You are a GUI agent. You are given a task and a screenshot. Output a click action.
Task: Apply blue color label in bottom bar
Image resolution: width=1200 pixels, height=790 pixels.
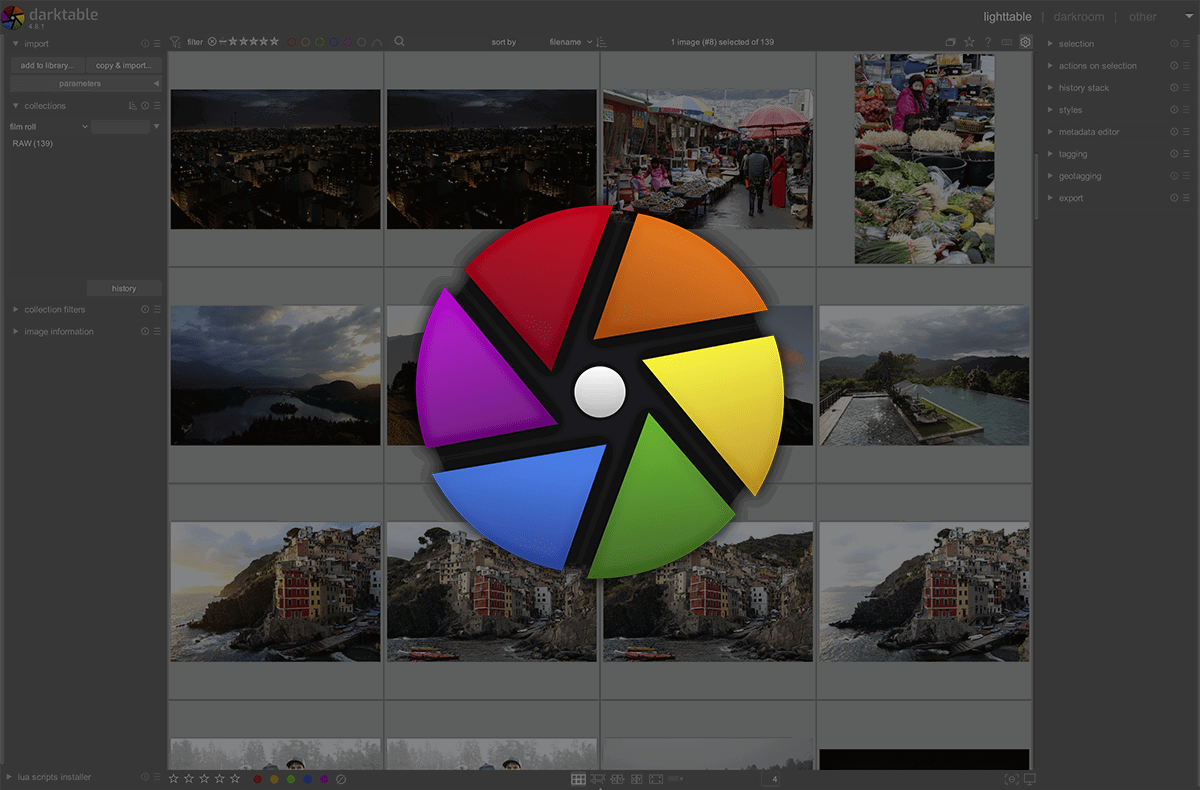307,779
